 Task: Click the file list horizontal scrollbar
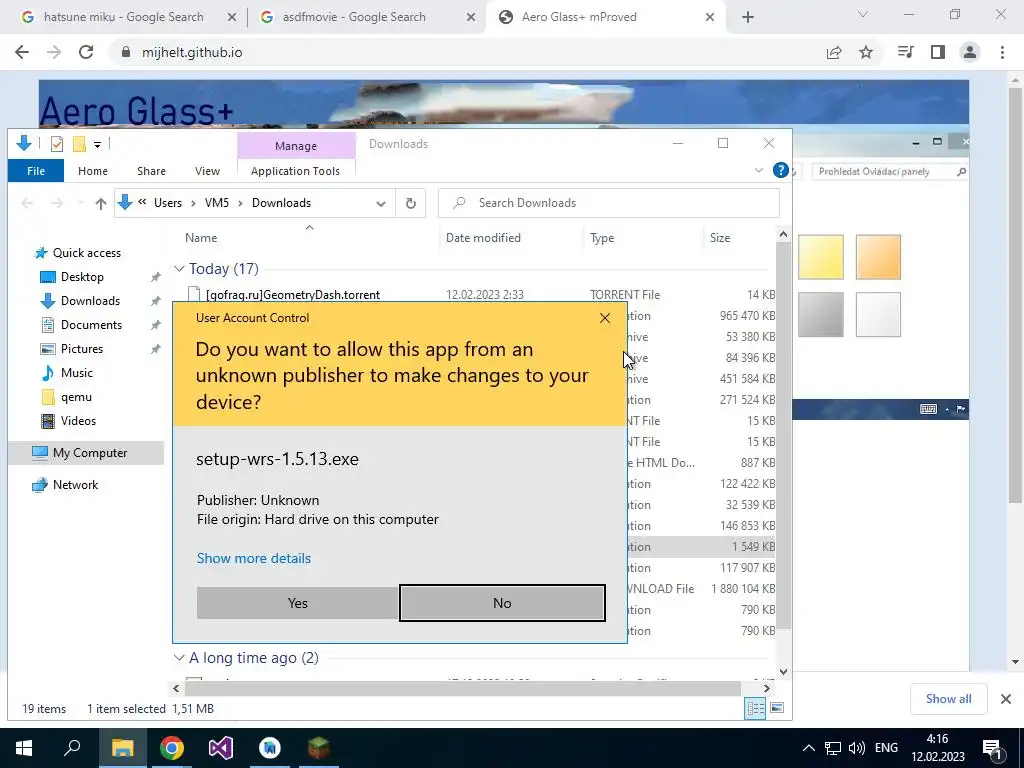tap(462, 688)
